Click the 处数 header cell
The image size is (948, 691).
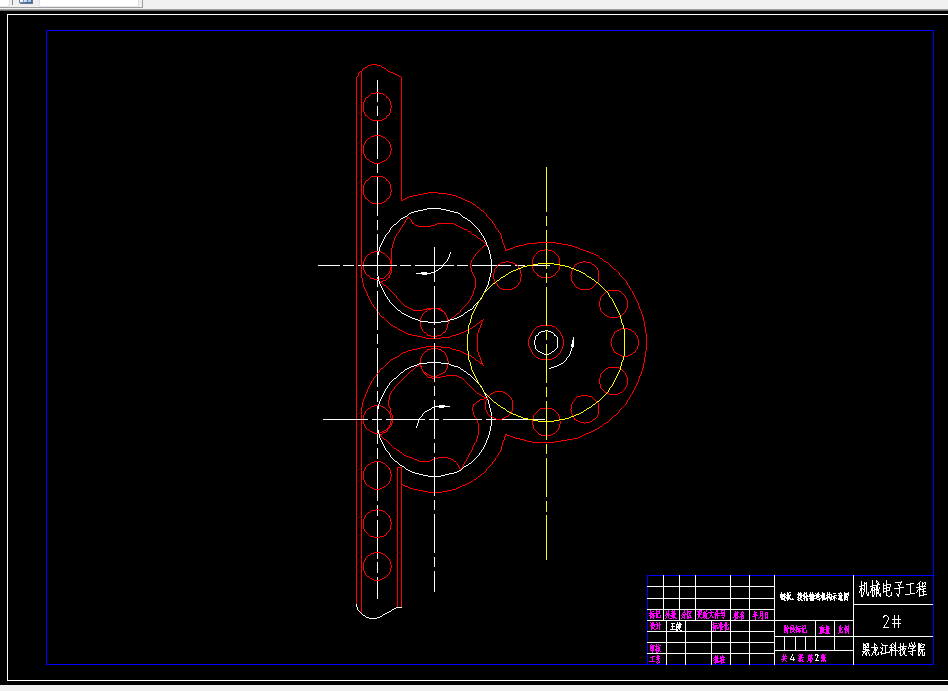670,615
